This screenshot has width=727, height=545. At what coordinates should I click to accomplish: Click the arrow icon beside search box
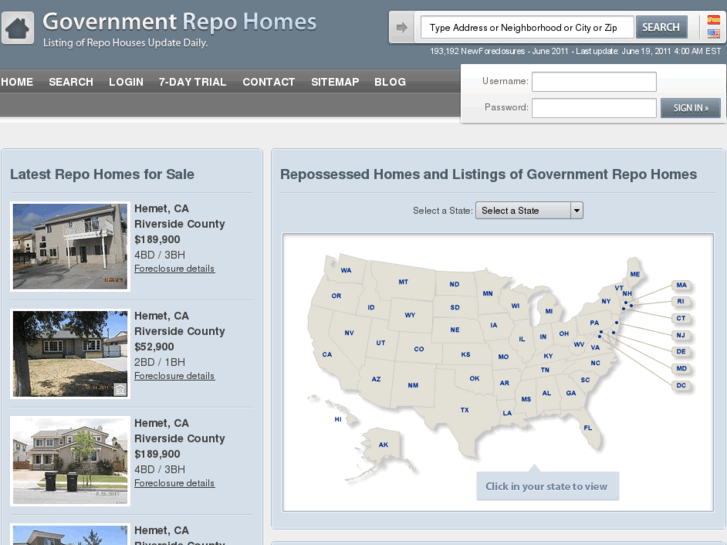(x=402, y=27)
